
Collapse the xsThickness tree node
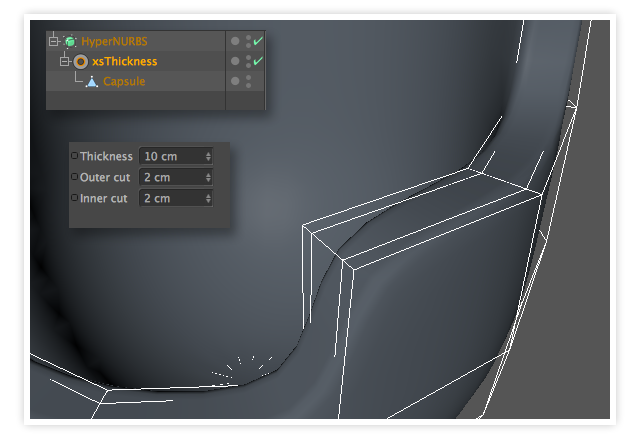pos(64,62)
